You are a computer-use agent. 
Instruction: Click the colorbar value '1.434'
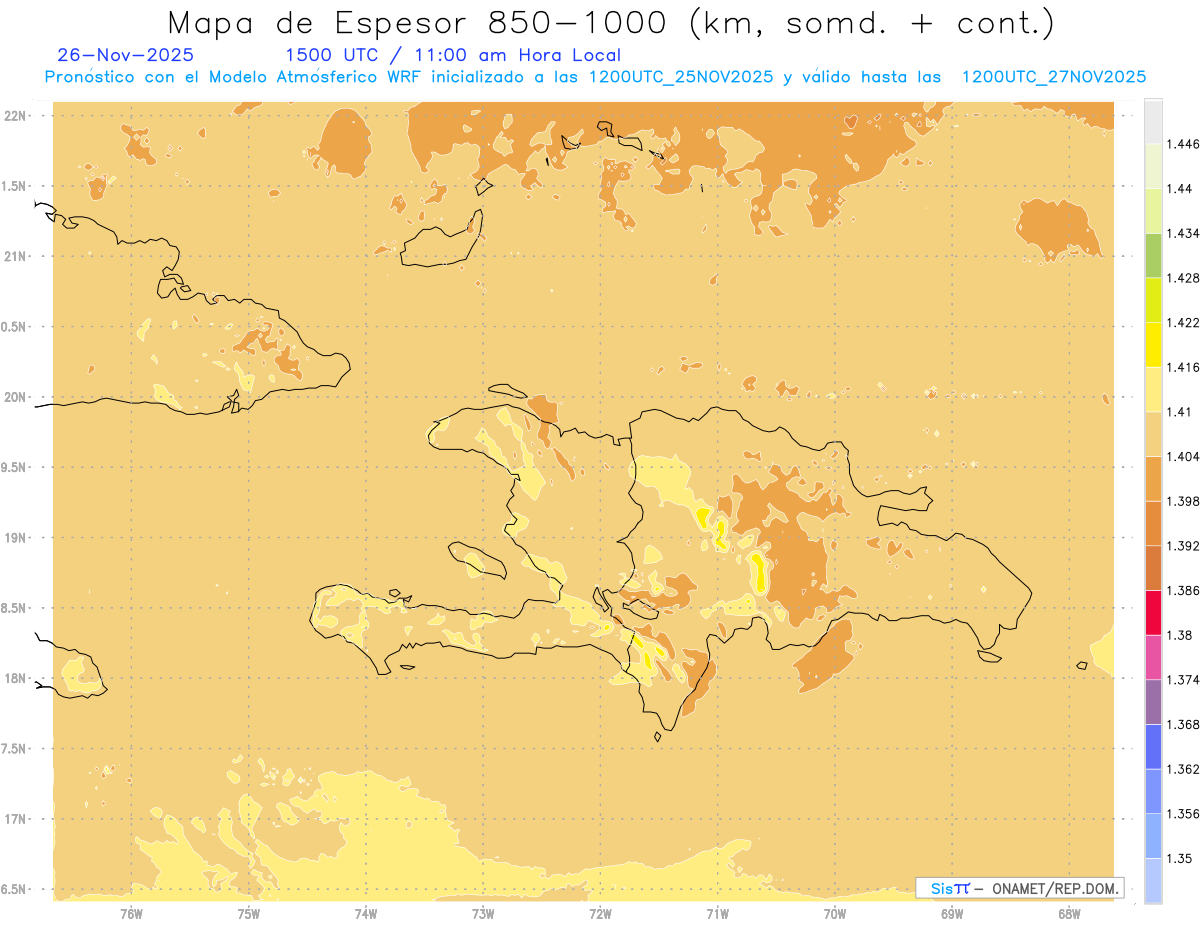pos(1183,233)
